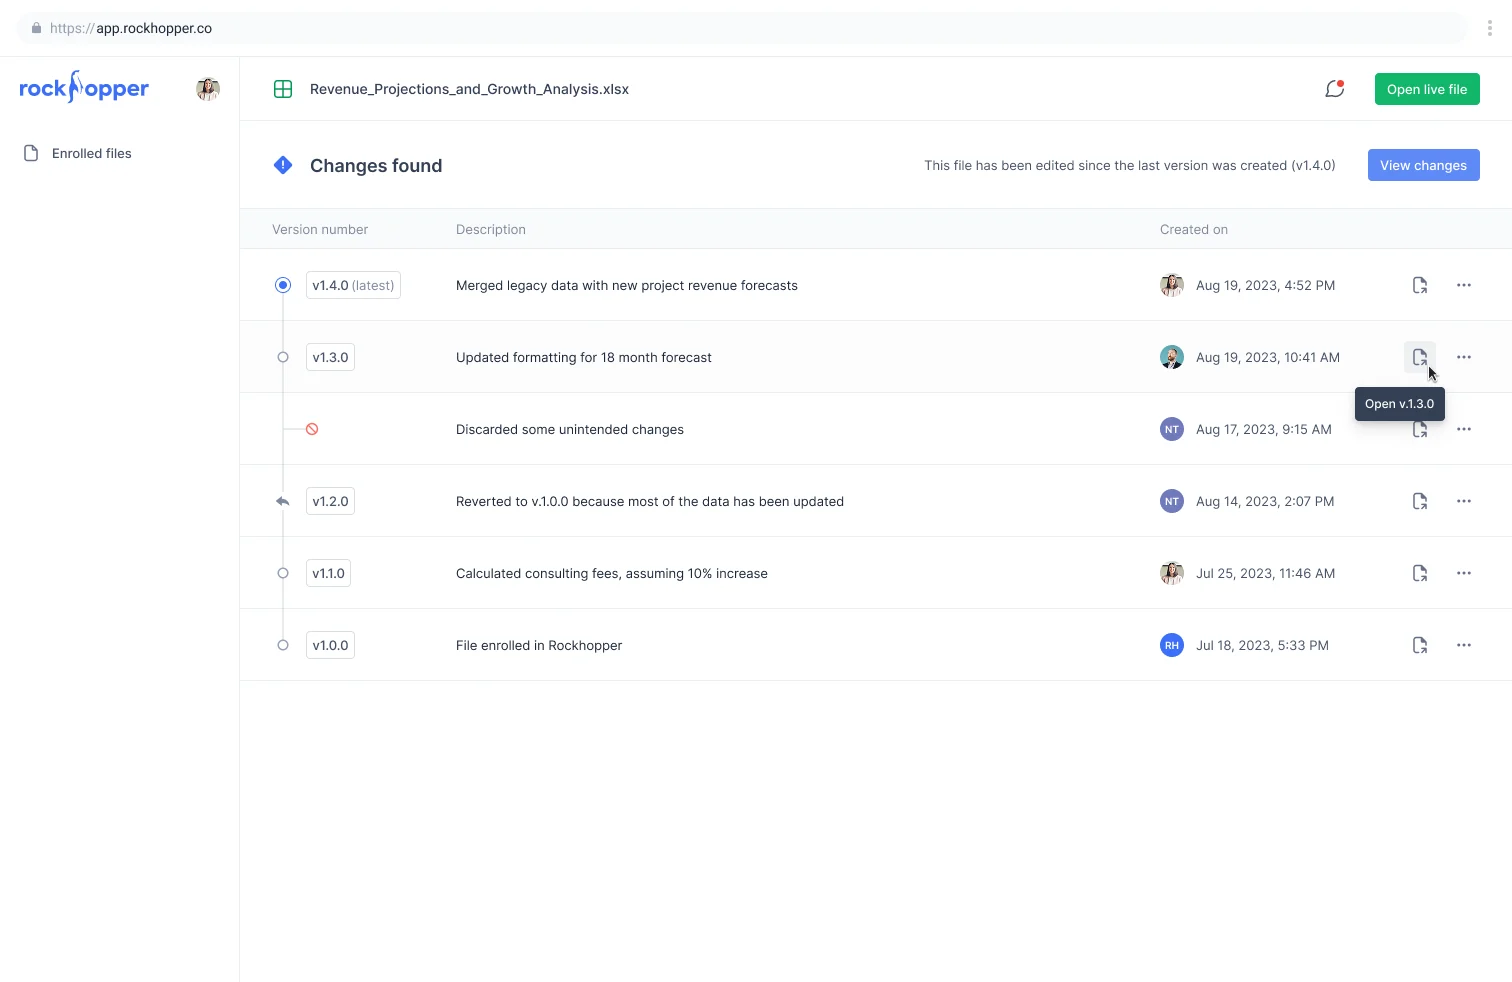This screenshot has height=982, width=1512.
Task: Click the Description column header
Action: click(x=491, y=229)
